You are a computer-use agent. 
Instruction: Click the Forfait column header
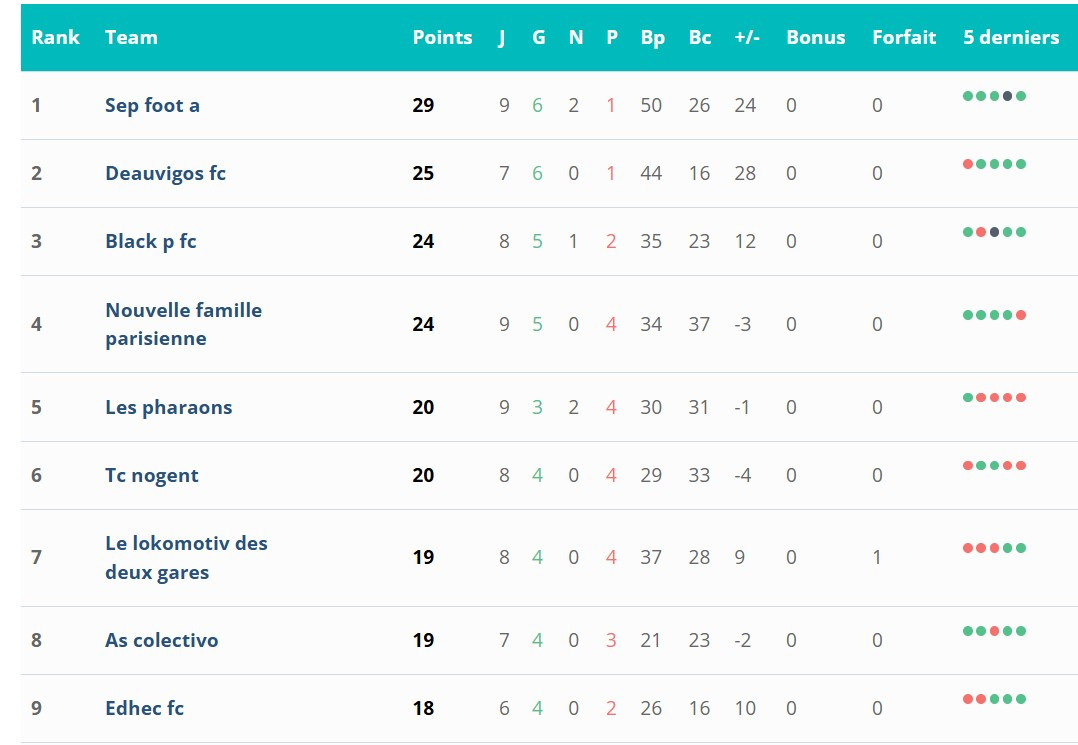[904, 37]
